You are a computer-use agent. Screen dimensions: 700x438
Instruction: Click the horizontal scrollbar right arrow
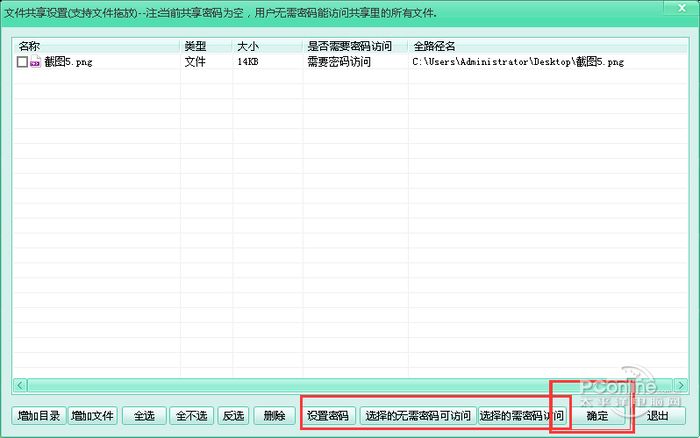(x=680, y=385)
